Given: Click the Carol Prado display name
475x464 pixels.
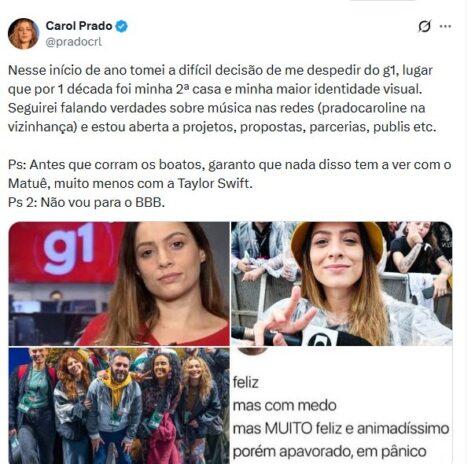Looking at the screenshot, I should [x=79, y=26].
